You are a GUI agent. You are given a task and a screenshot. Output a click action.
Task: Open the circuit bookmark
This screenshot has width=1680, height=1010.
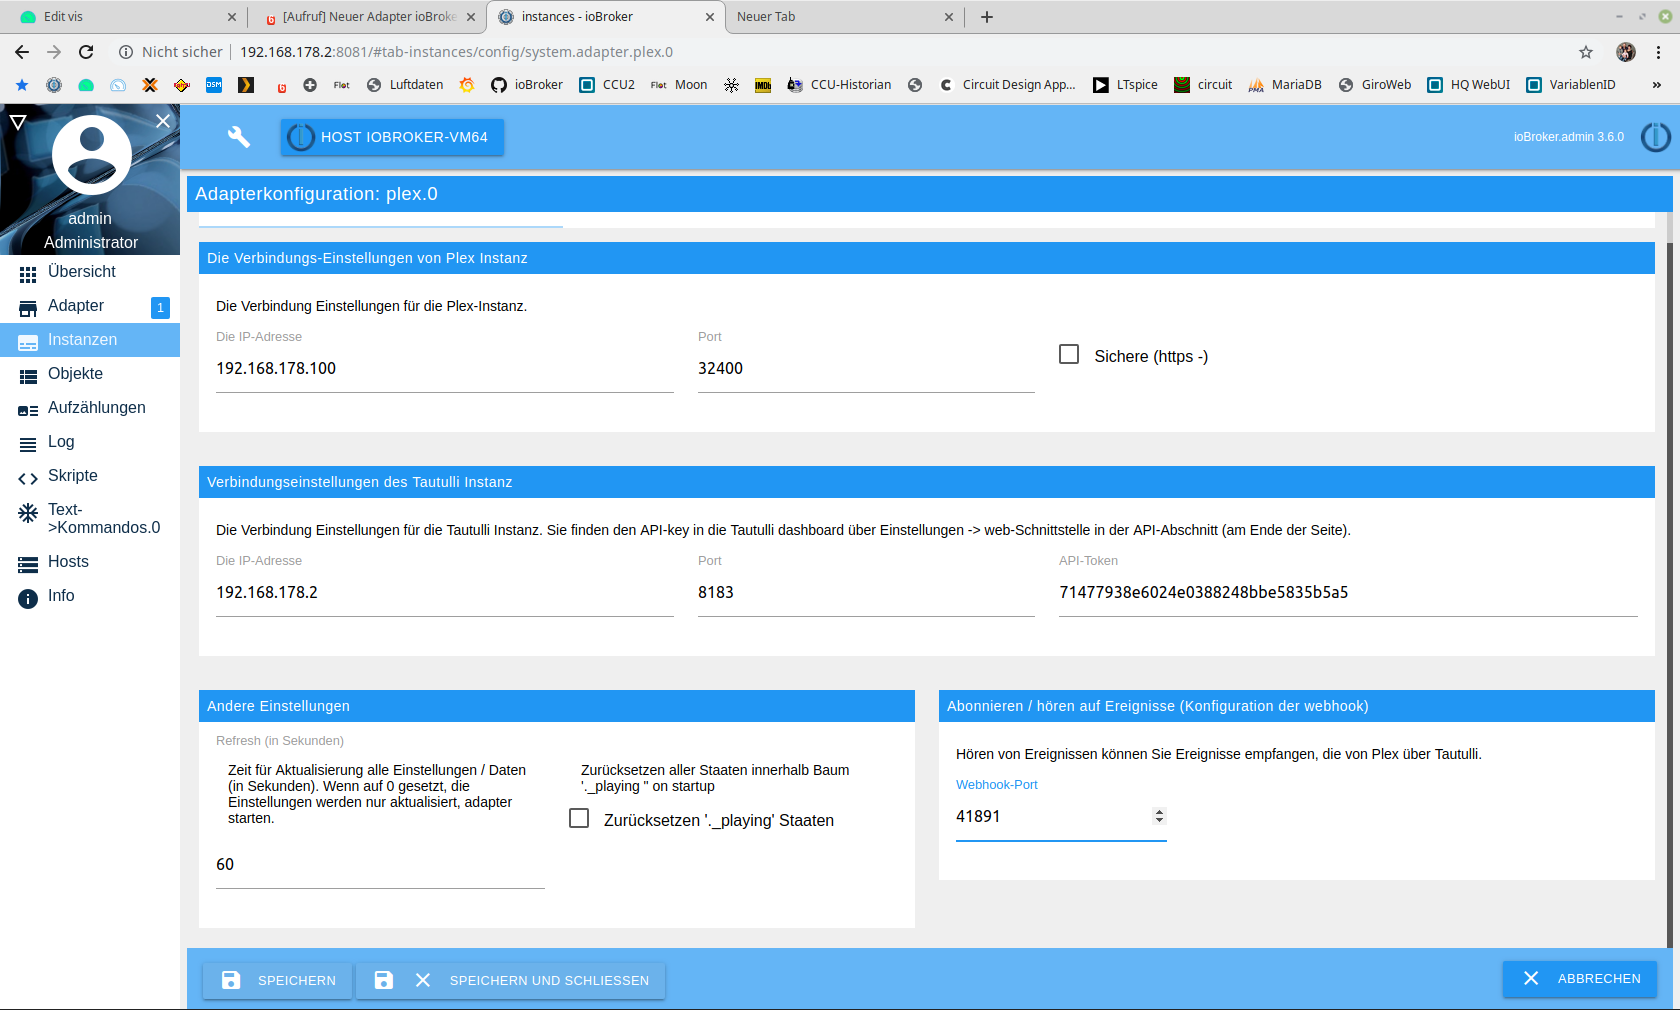point(1203,85)
